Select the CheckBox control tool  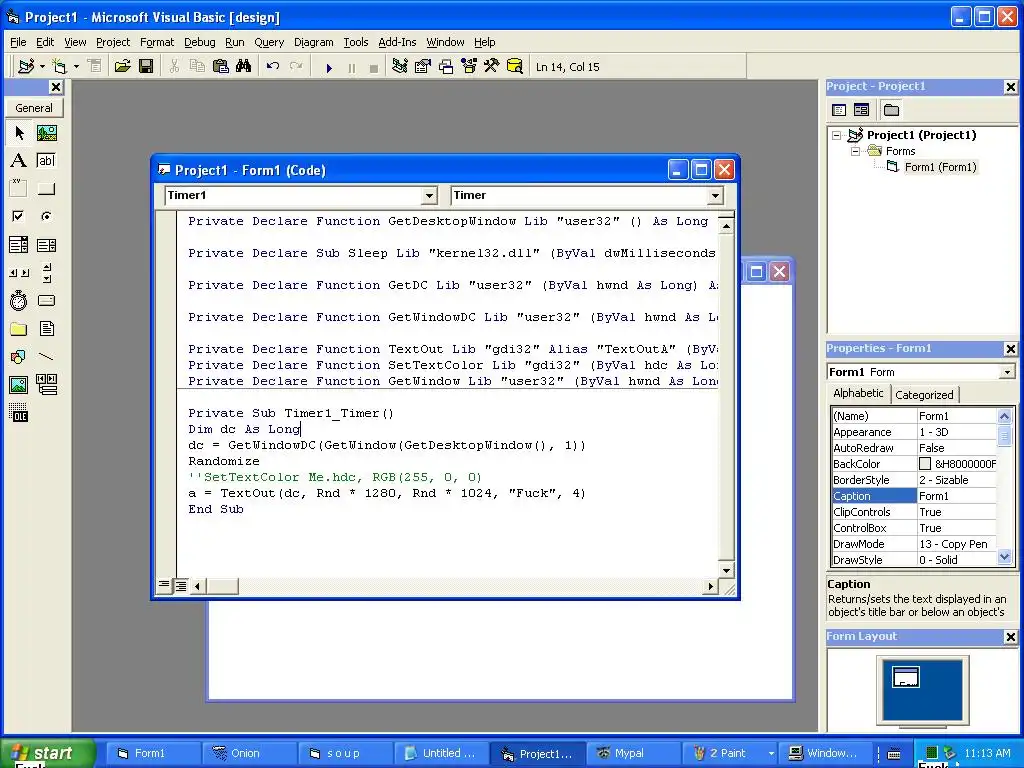point(19,216)
